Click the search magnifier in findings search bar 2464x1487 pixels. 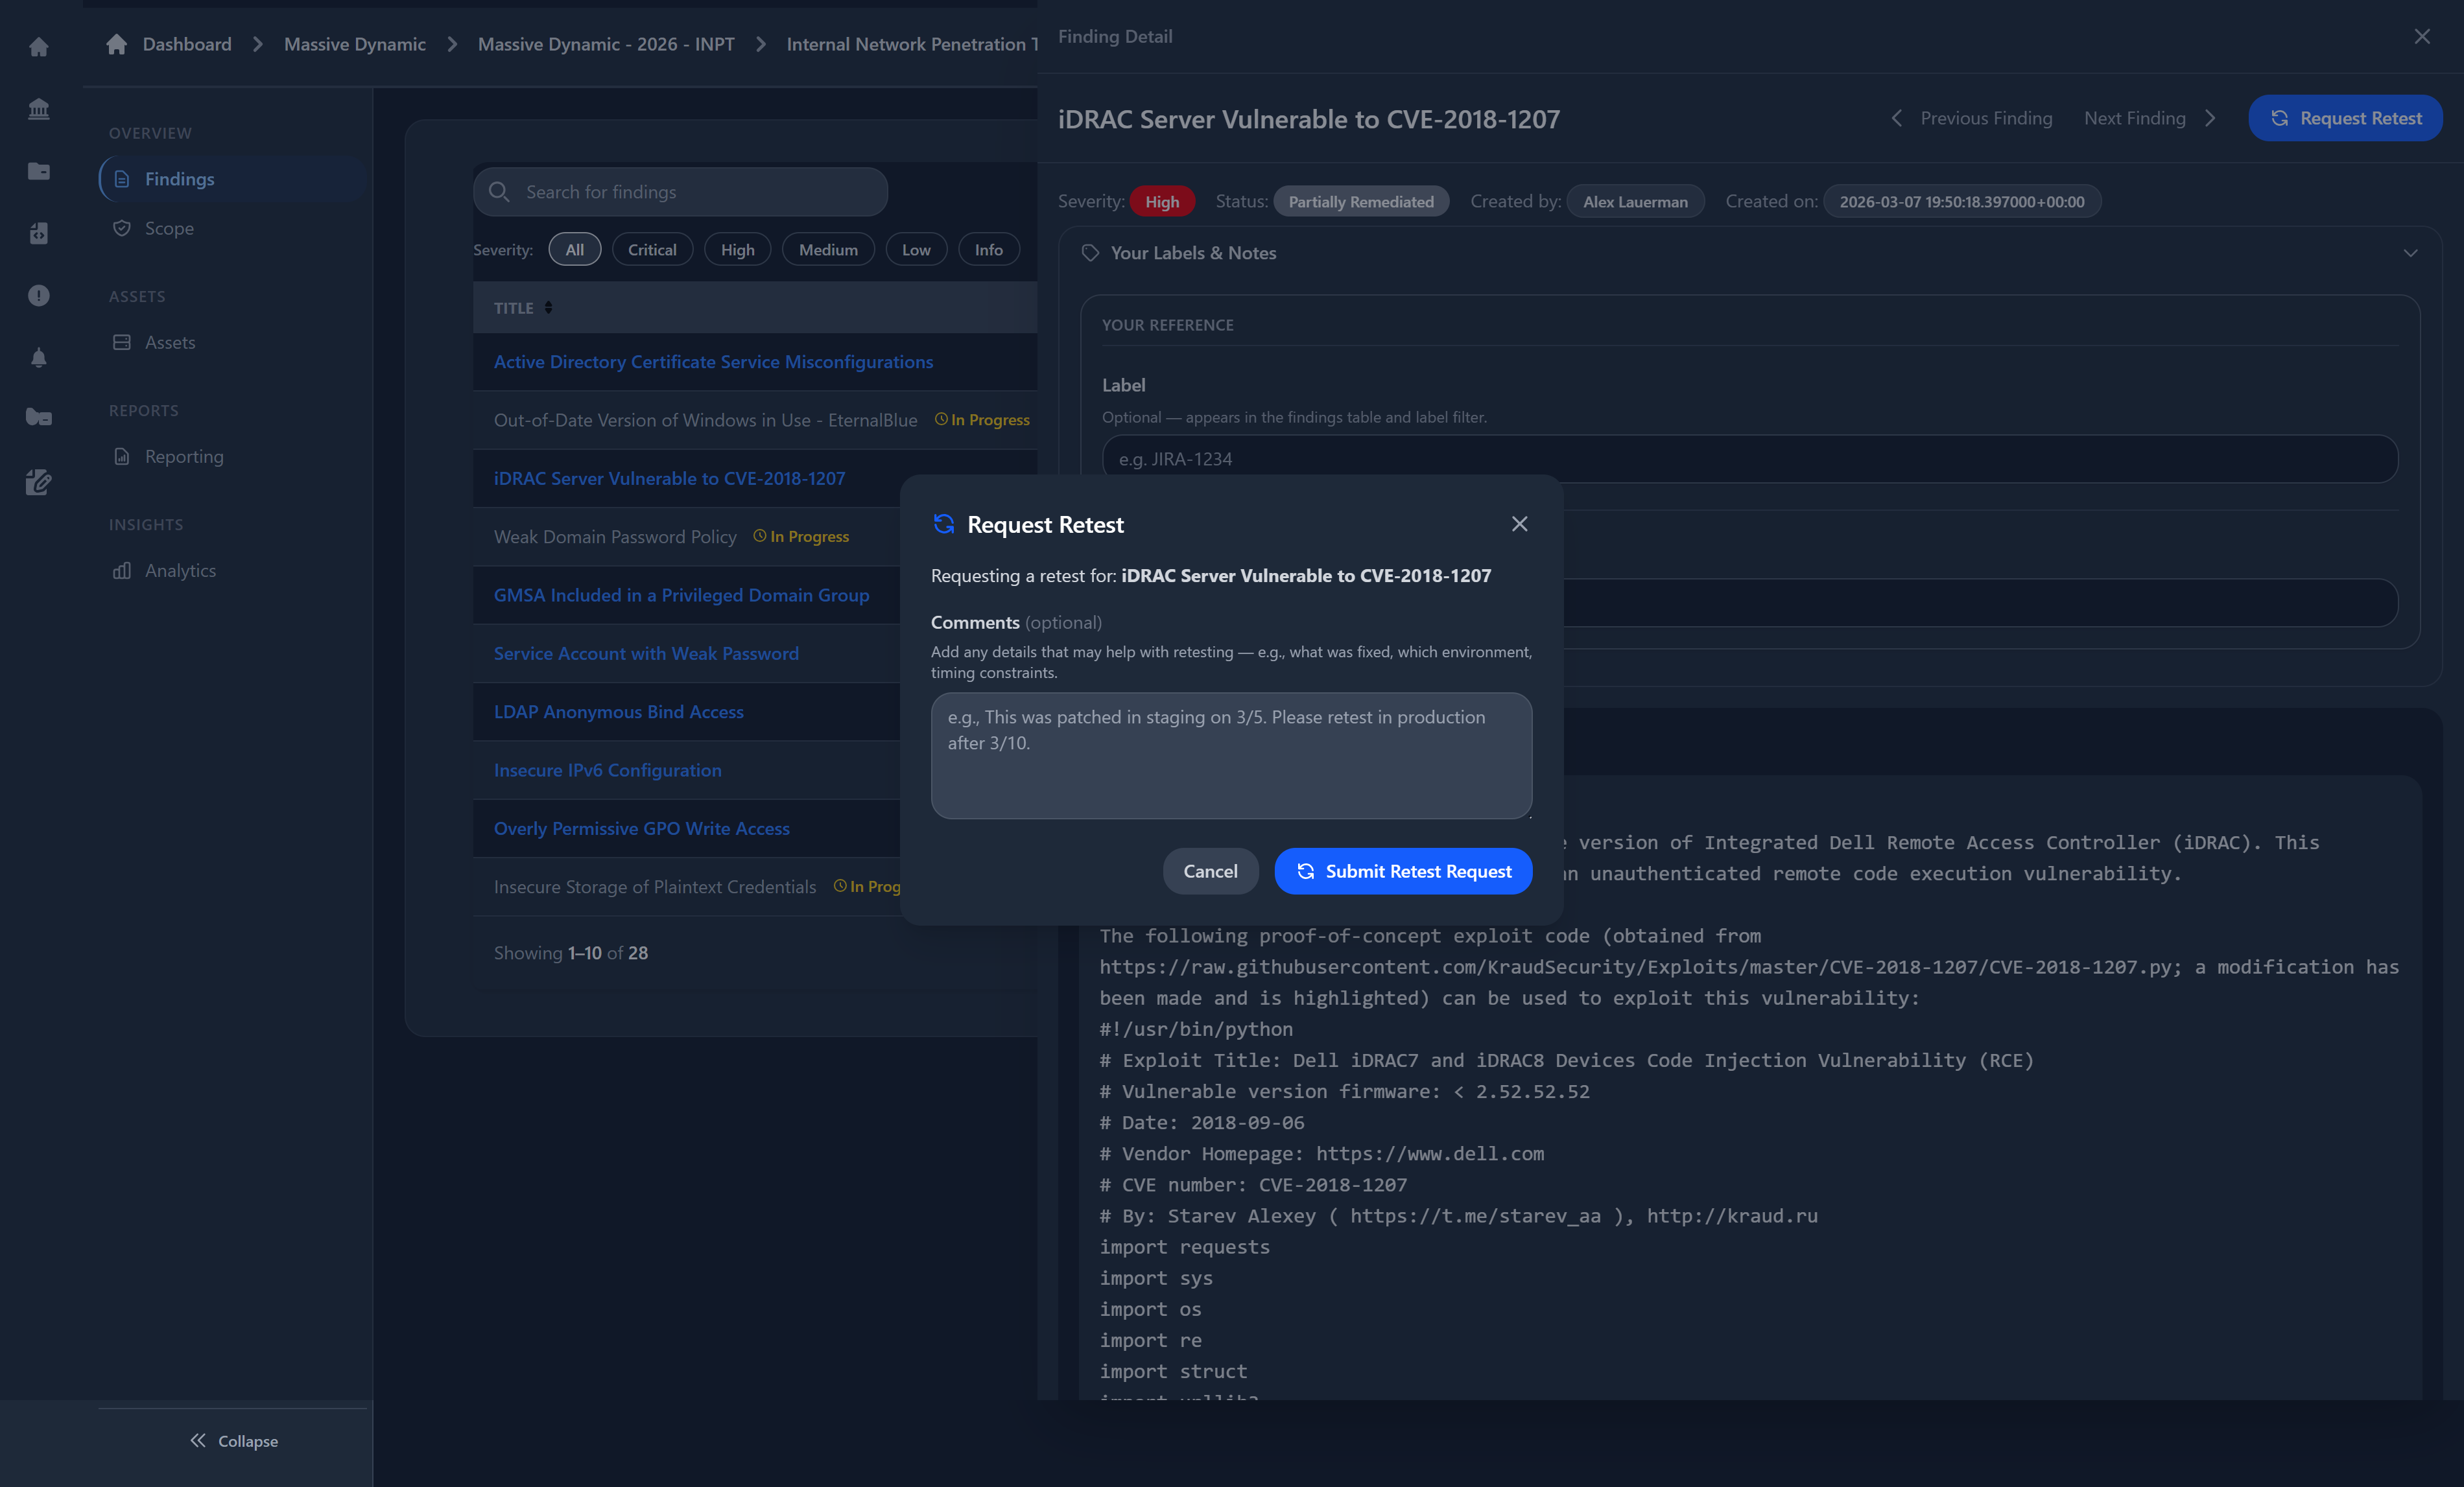pyautogui.click(x=499, y=191)
